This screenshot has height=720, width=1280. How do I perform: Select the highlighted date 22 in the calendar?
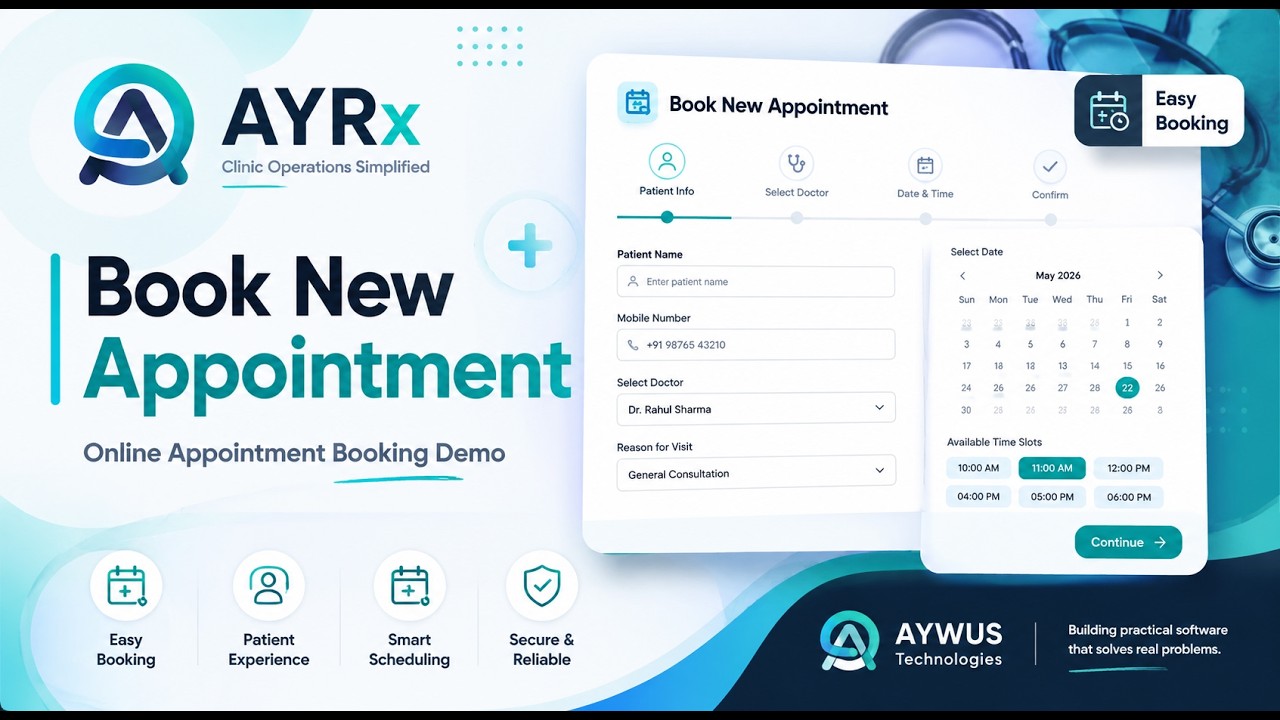point(1127,388)
